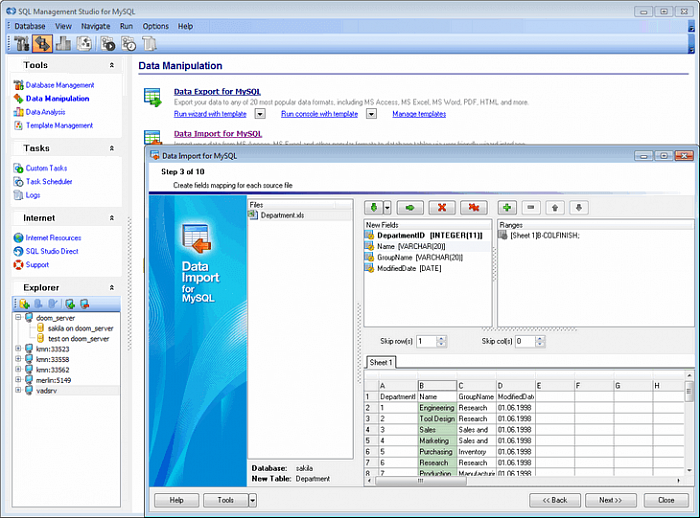
Task: Click the move up arrow button
Action: 555,208
